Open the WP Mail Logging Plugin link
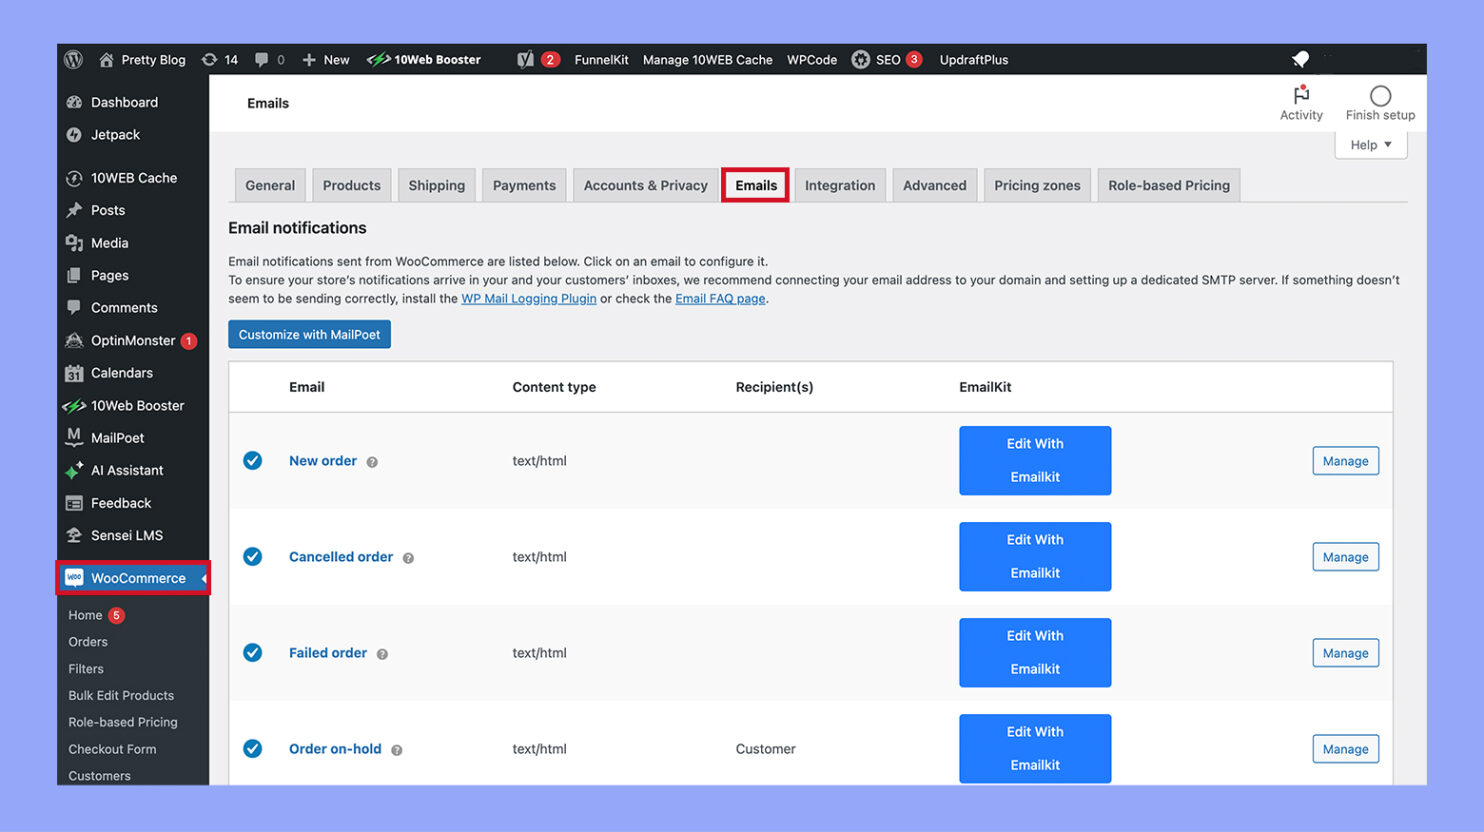The height and width of the screenshot is (832, 1484). 528,298
